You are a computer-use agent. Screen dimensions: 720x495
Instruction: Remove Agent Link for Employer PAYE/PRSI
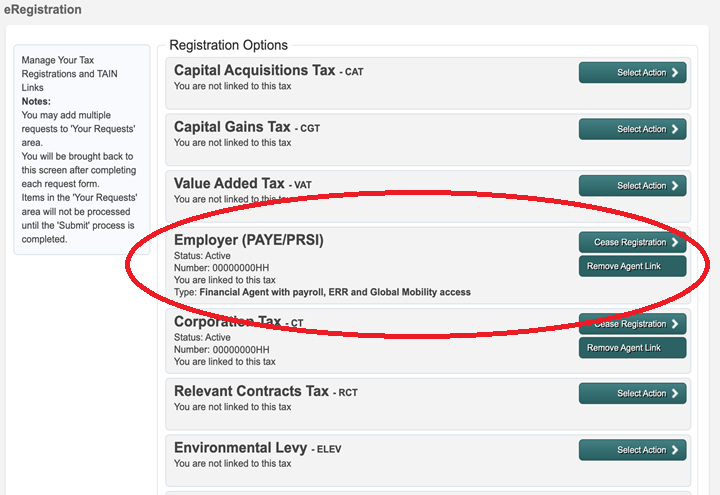tap(632, 266)
